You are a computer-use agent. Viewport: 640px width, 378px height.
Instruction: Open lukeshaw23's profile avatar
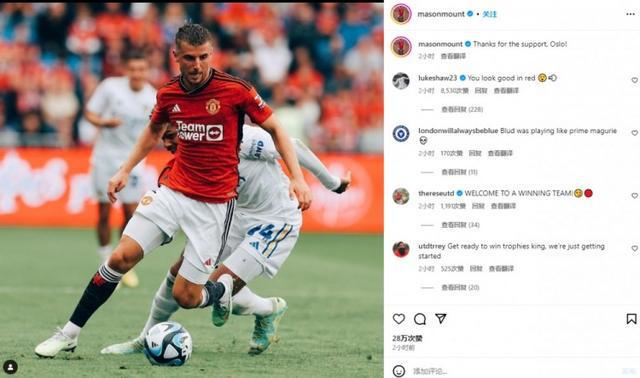[401, 81]
